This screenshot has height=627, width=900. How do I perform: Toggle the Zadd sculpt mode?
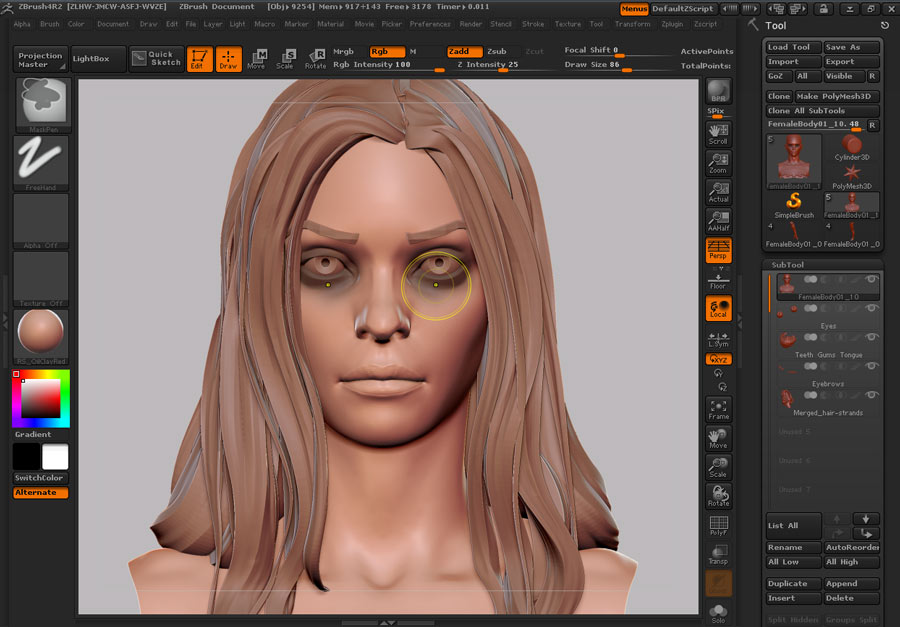(464, 52)
